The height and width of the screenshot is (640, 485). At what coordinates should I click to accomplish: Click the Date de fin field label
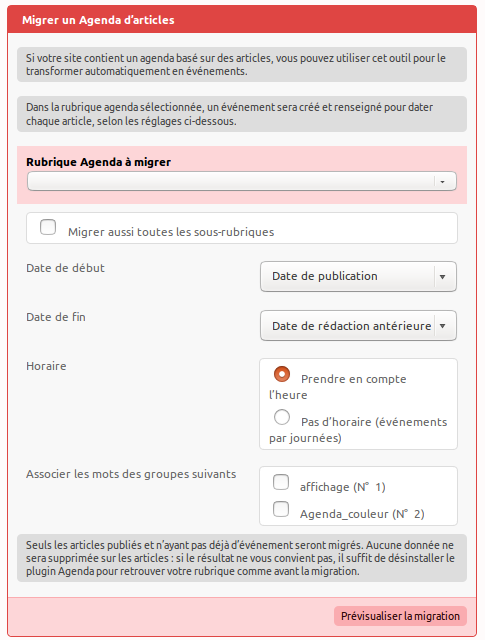point(56,317)
